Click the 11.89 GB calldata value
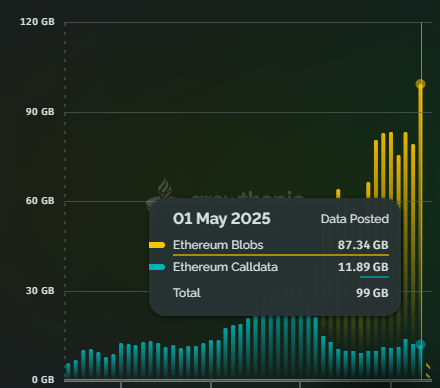440x388 pixels. 363,267
